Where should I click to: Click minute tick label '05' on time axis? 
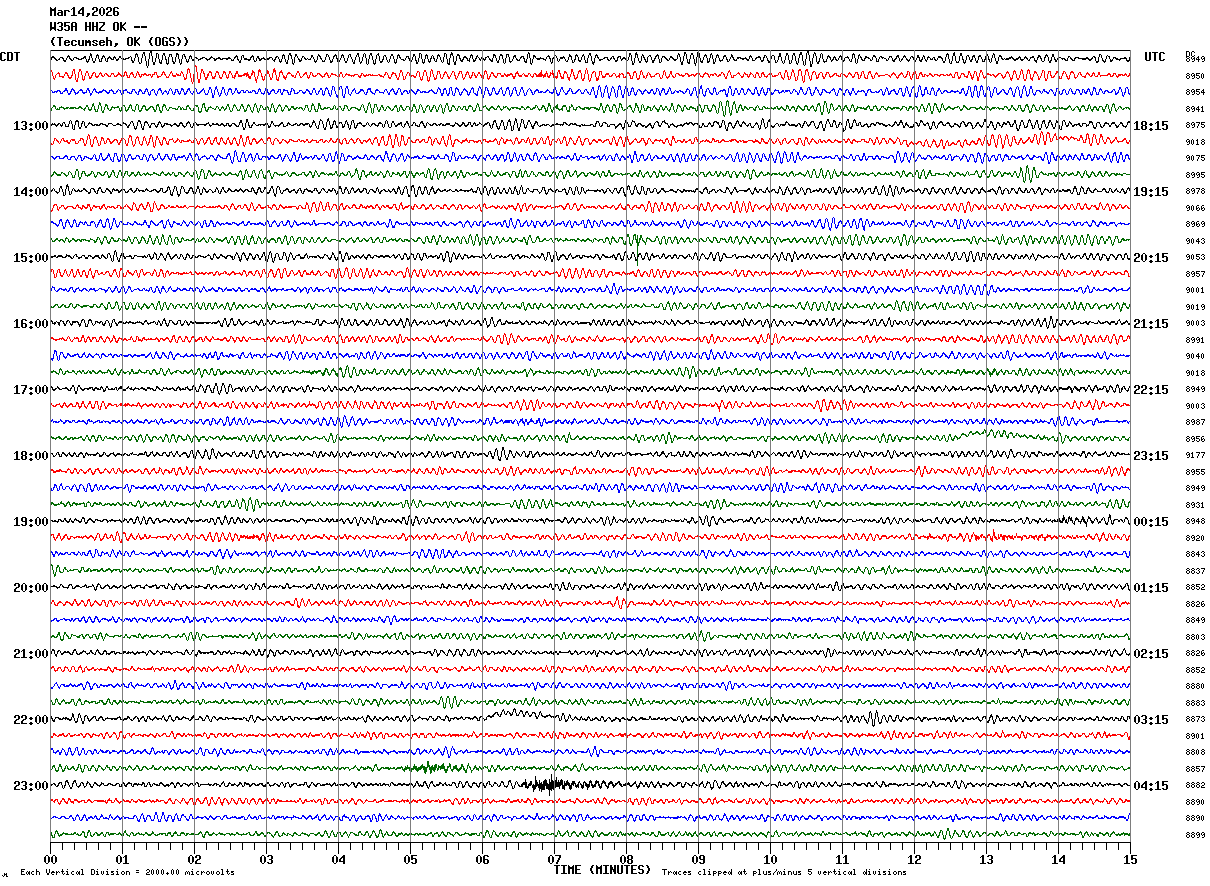[x=410, y=859]
